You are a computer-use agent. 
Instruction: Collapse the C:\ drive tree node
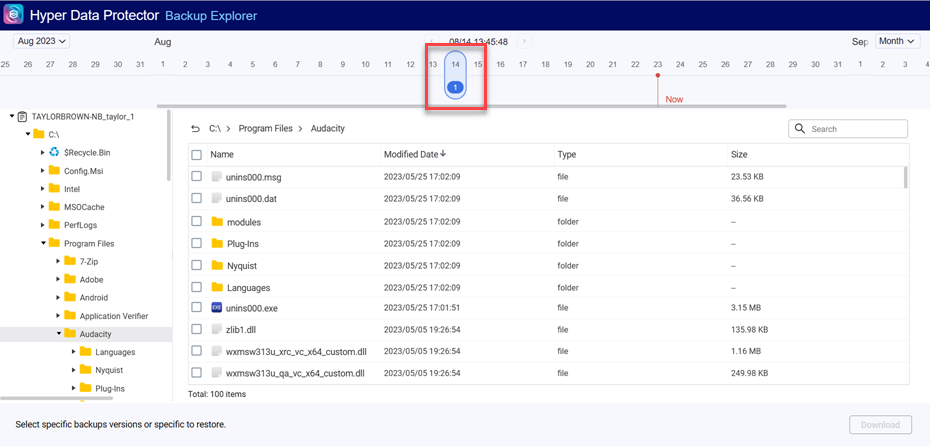(28, 135)
